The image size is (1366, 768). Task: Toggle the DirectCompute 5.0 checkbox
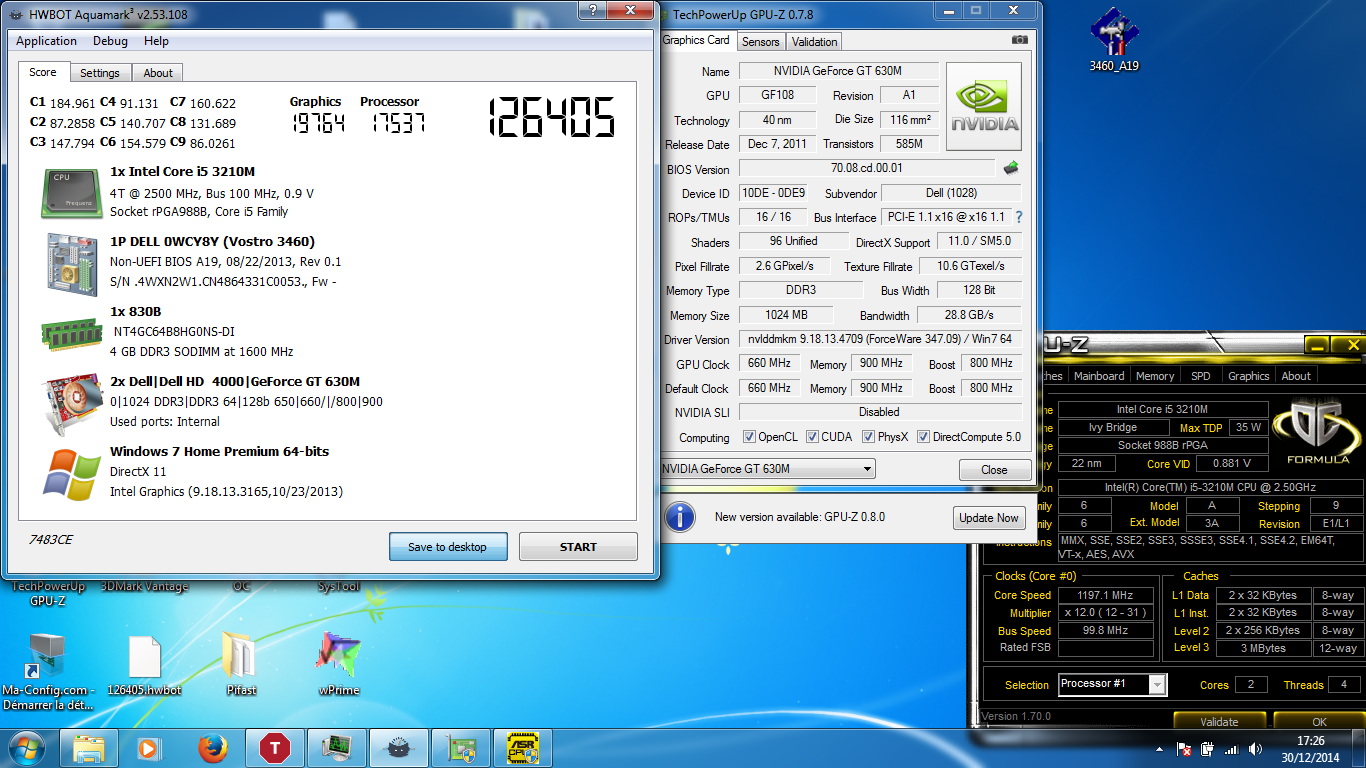click(924, 437)
